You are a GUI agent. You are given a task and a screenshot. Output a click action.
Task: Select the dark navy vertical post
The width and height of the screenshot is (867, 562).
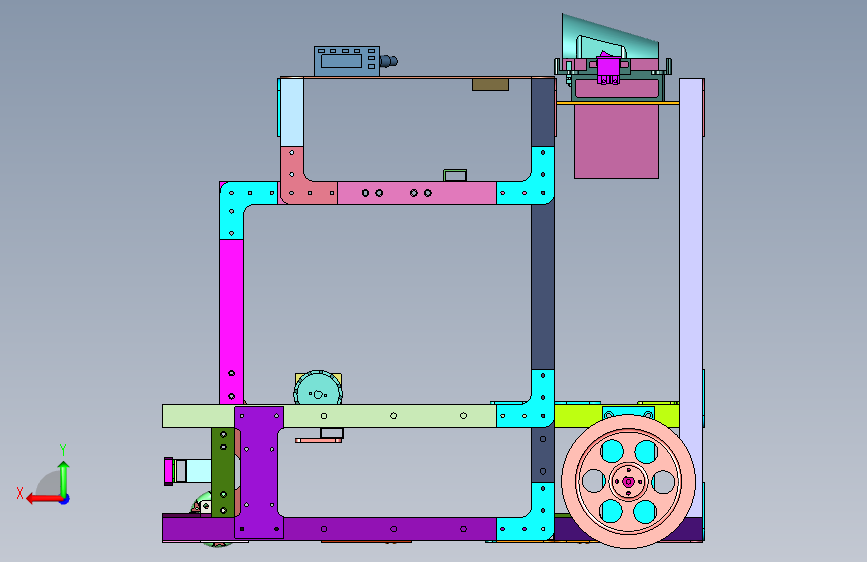pos(543,287)
